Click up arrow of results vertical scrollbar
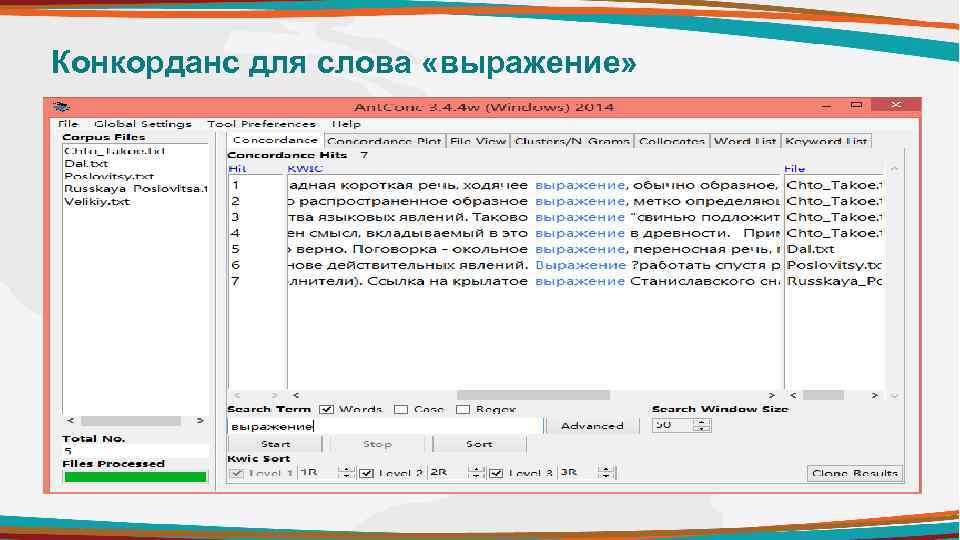The height and width of the screenshot is (540, 960). click(894, 168)
